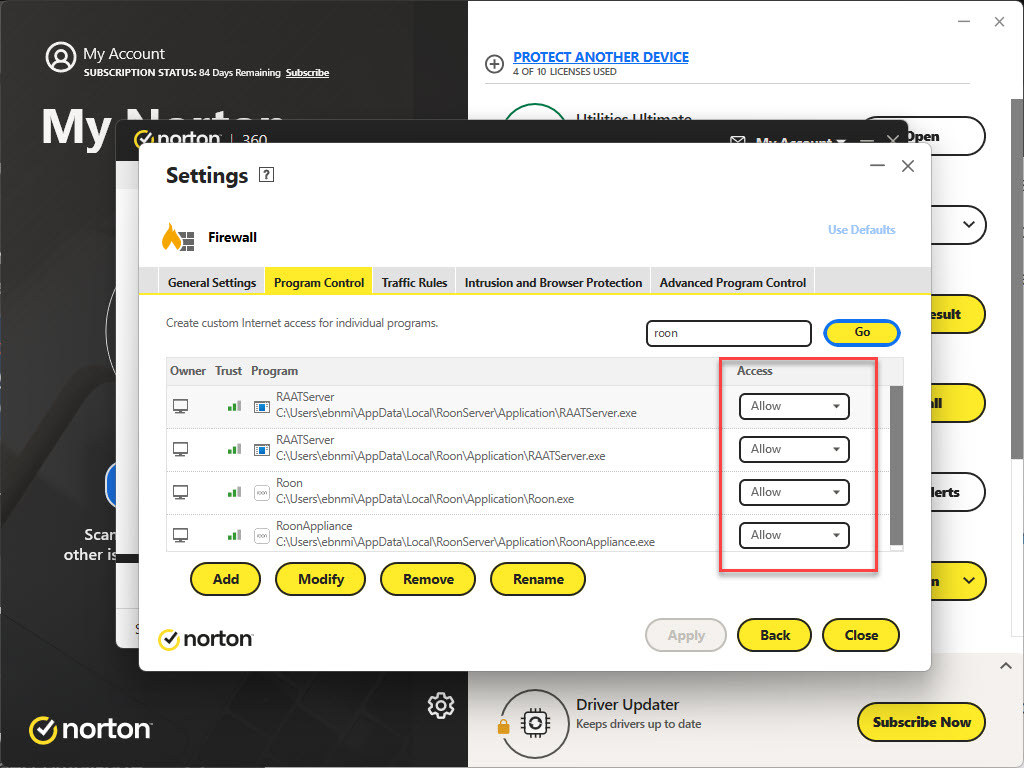
Task: Click the Program column header
Action: [274, 371]
